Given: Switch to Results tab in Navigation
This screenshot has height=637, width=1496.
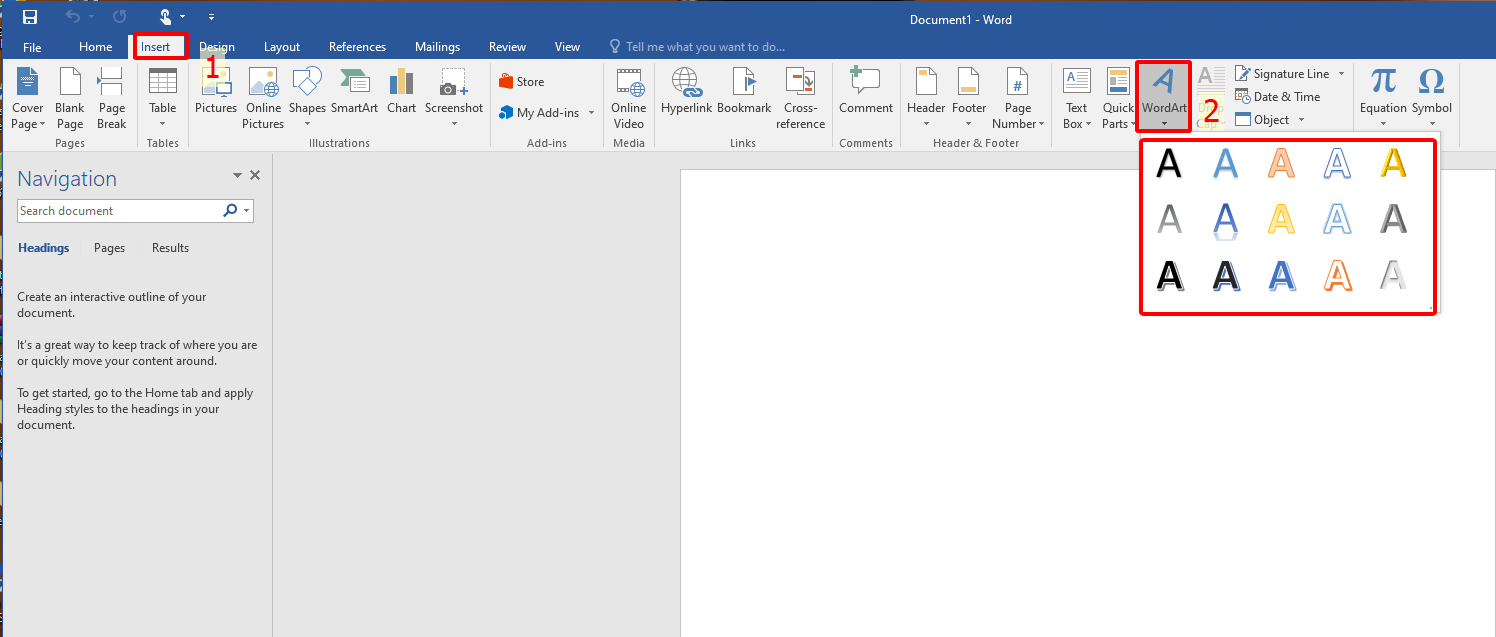Looking at the screenshot, I should tap(170, 248).
